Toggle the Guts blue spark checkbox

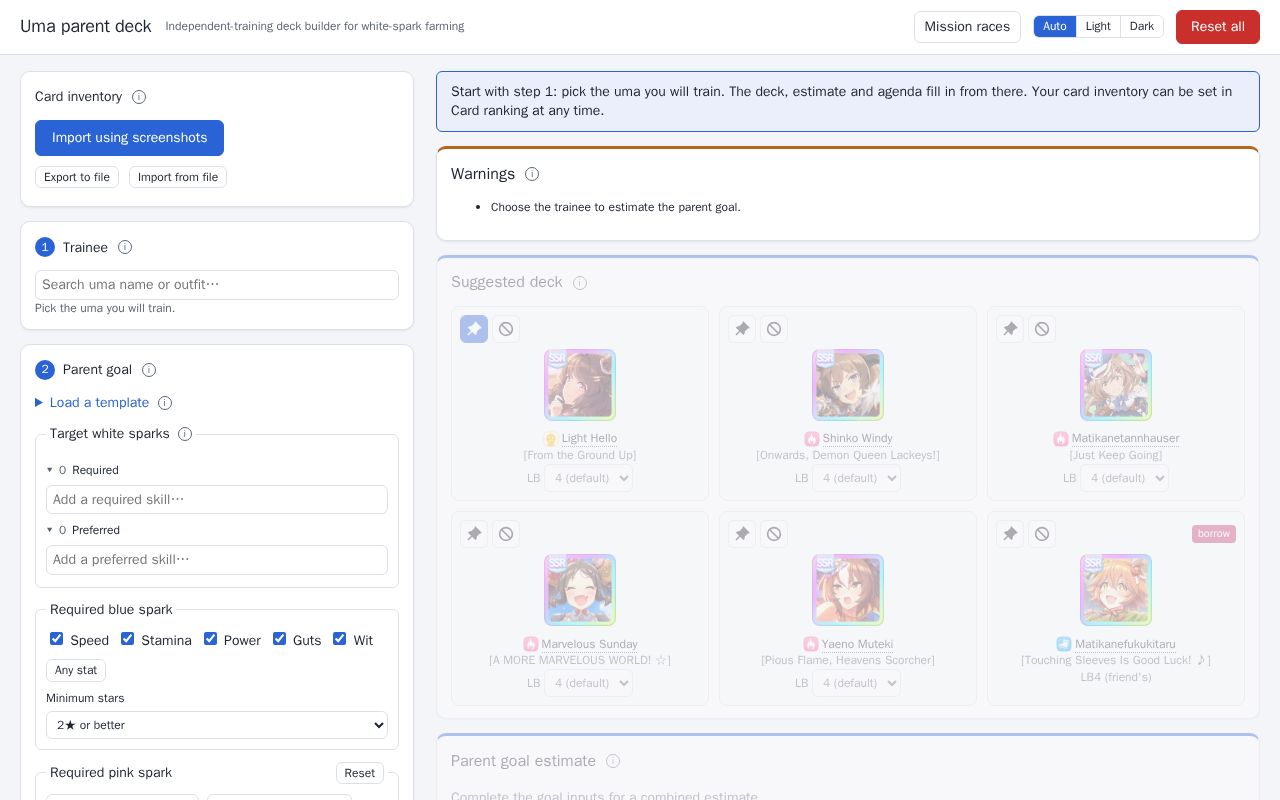(x=280, y=639)
